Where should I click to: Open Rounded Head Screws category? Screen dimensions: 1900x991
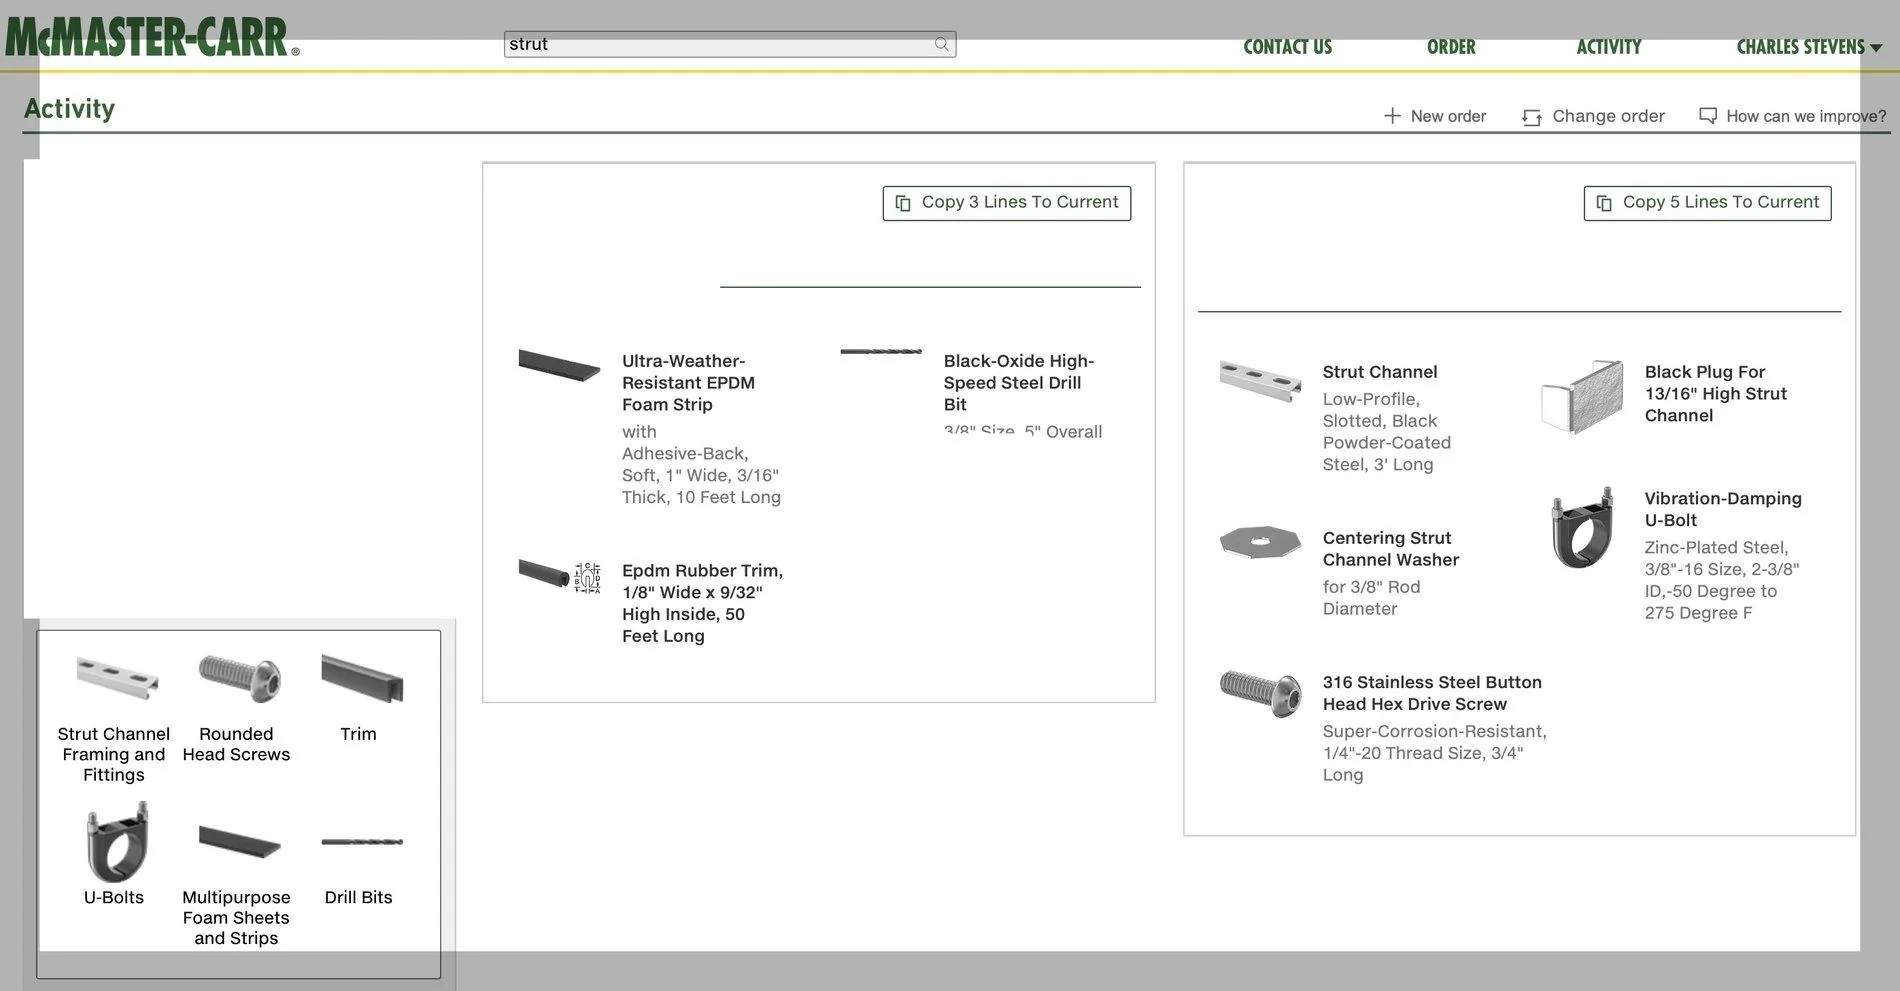[236, 709]
